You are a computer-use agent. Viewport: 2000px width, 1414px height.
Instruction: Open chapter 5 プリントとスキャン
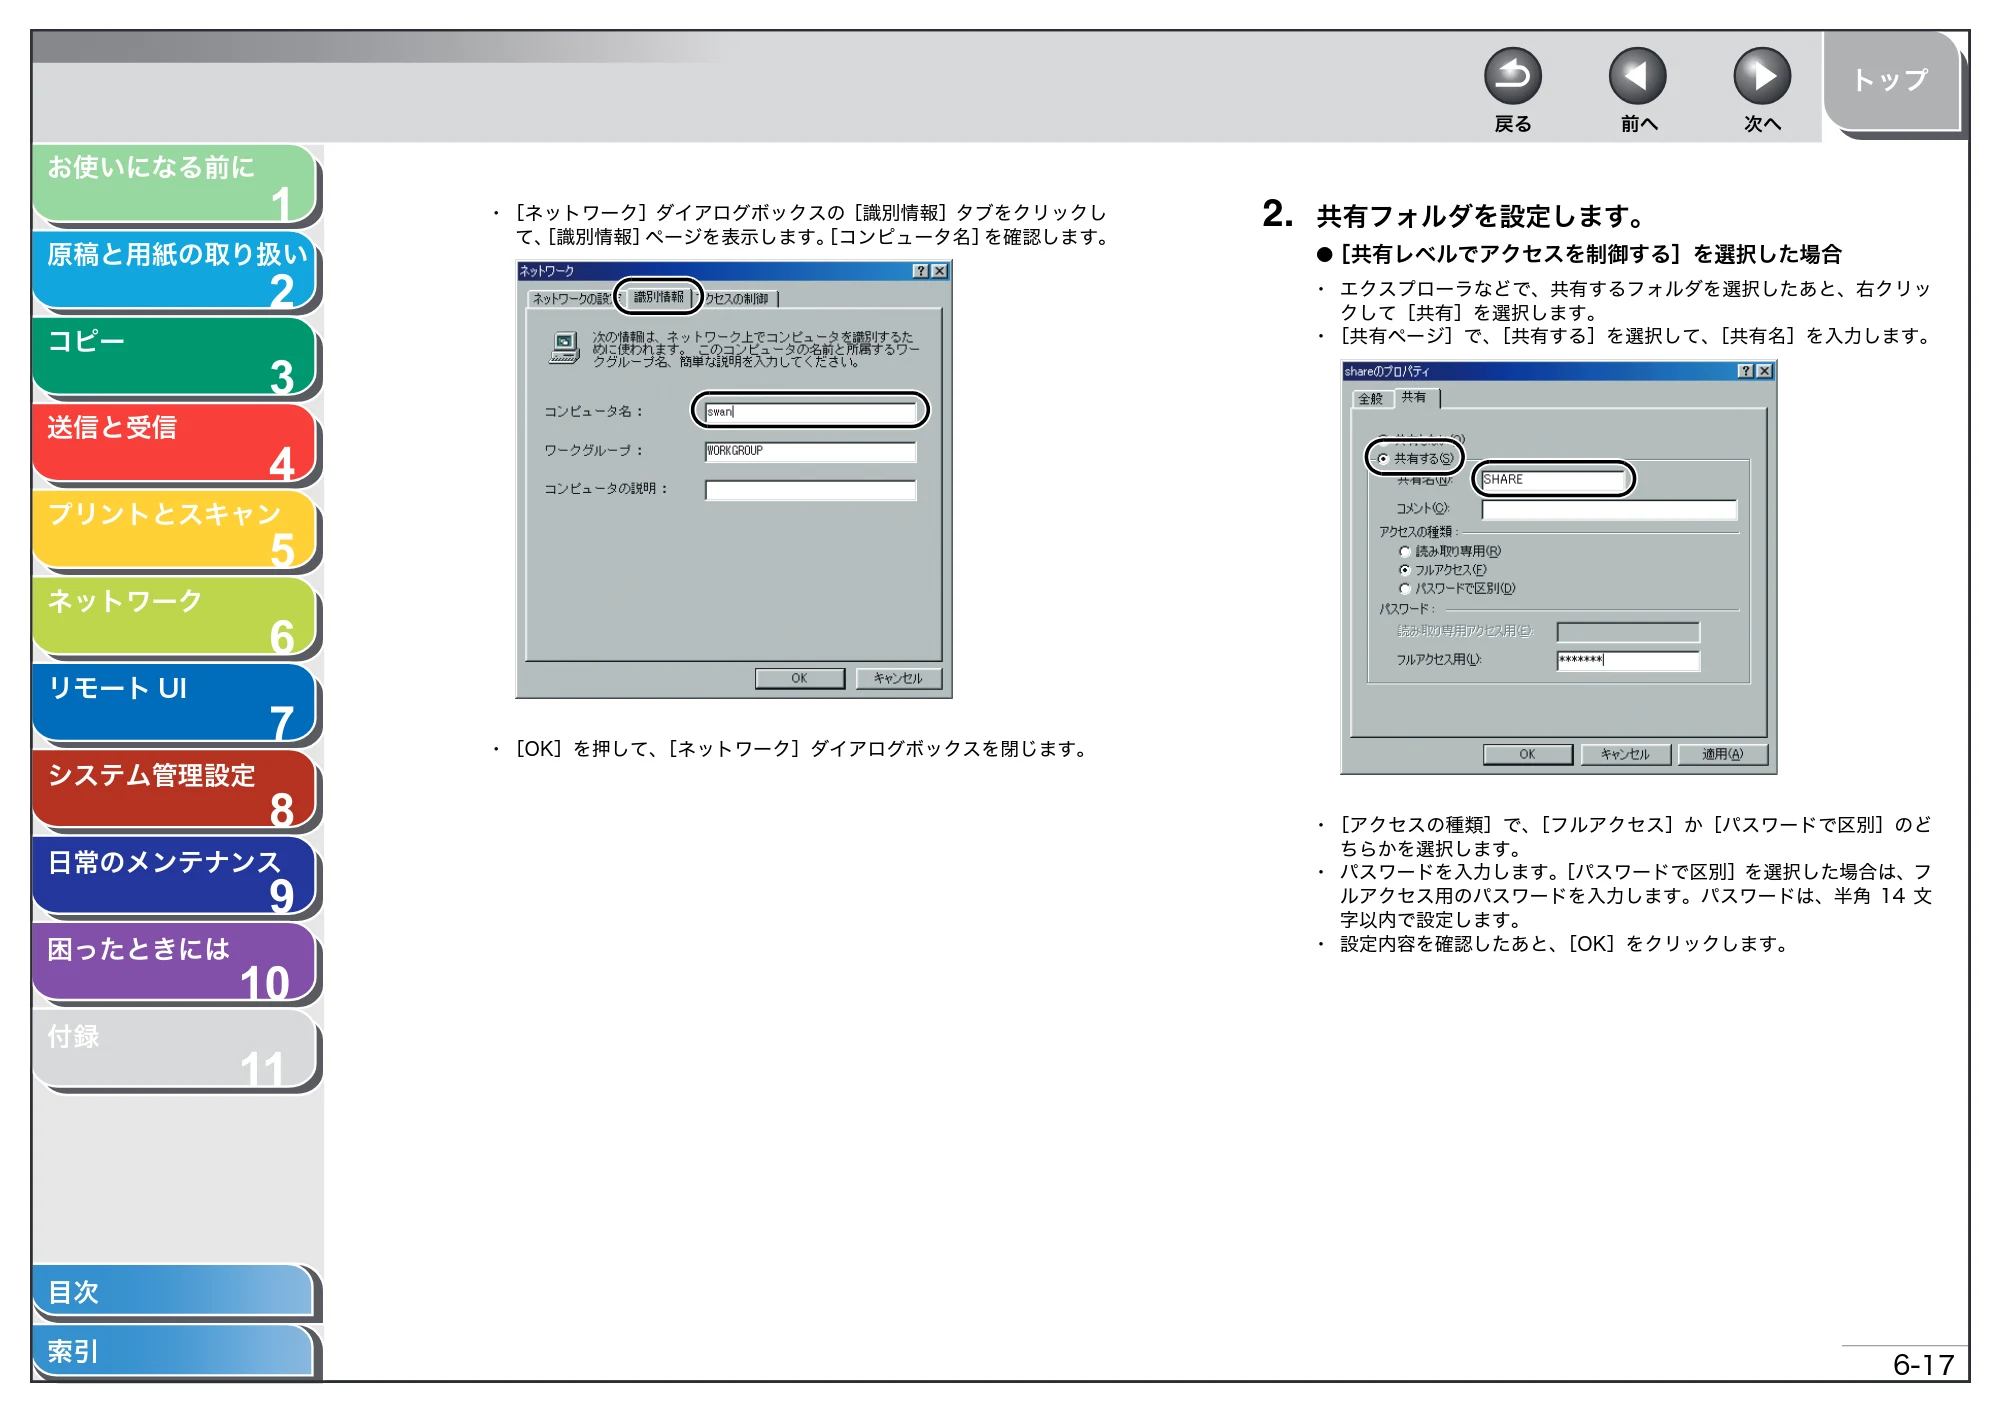coord(175,530)
